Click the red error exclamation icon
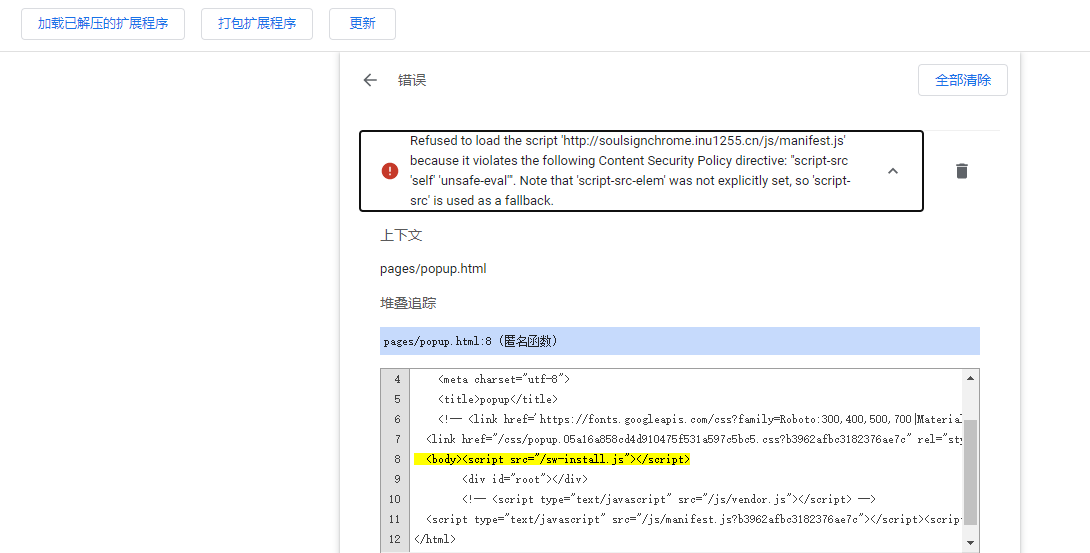 [x=390, y=171]
